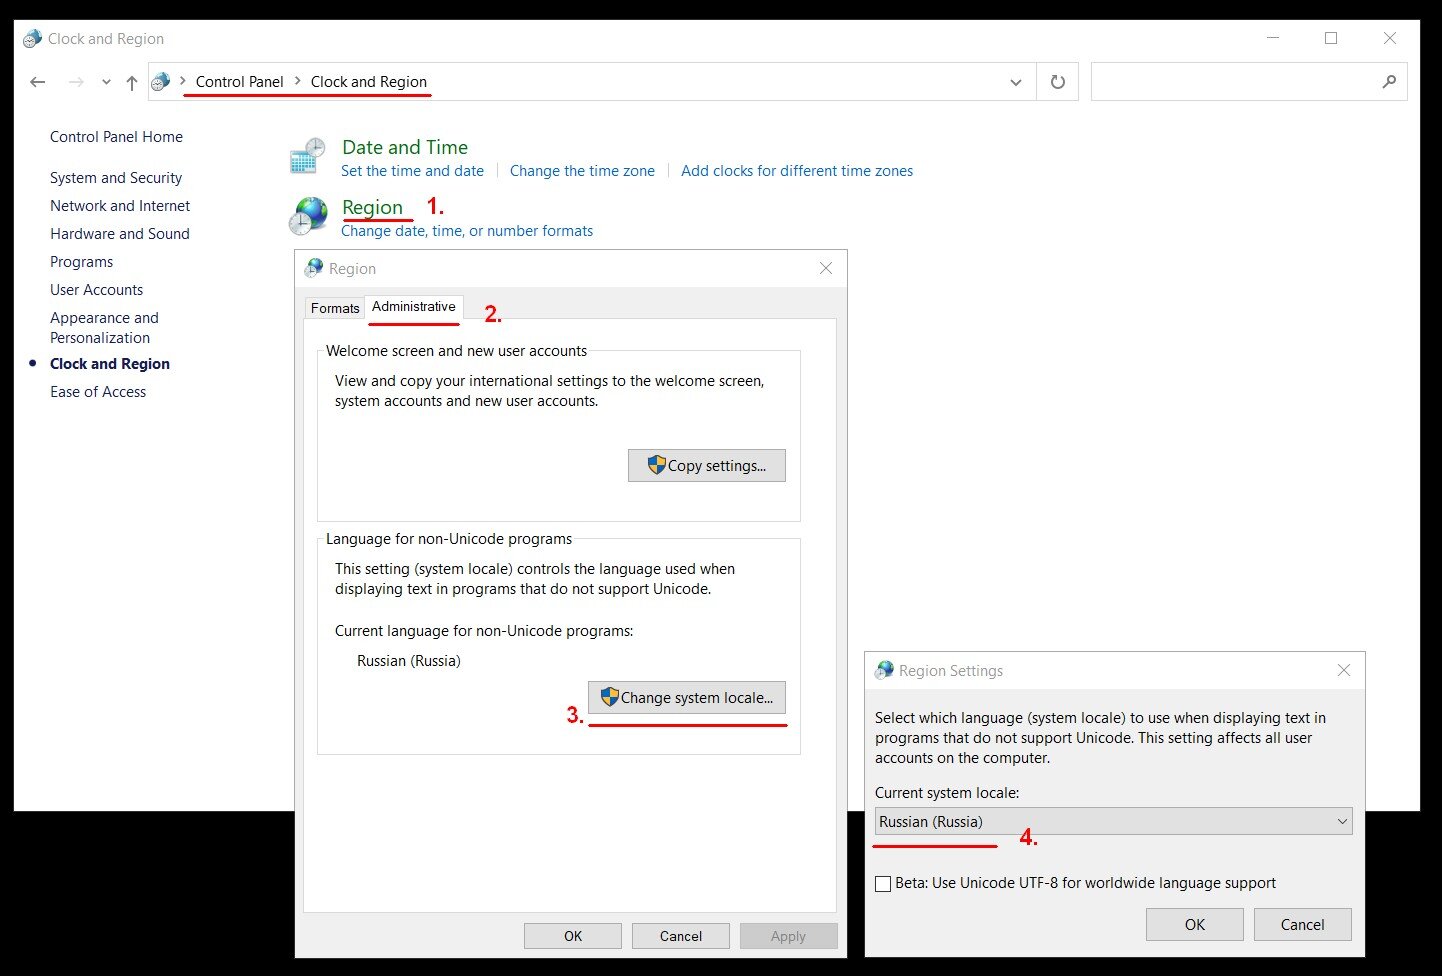
Task: Switch to the Formats tab
Action: click(335, 308)
